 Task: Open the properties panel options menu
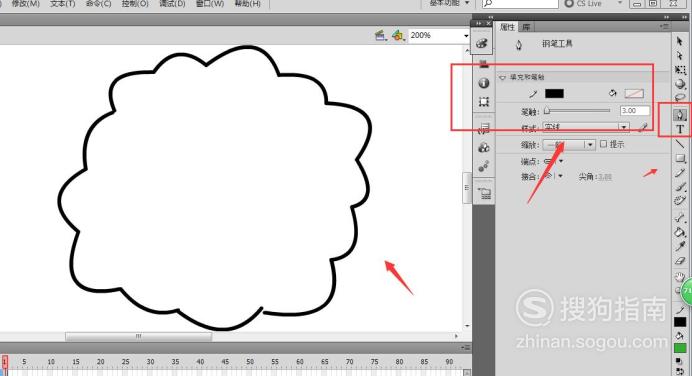(664, 27)
